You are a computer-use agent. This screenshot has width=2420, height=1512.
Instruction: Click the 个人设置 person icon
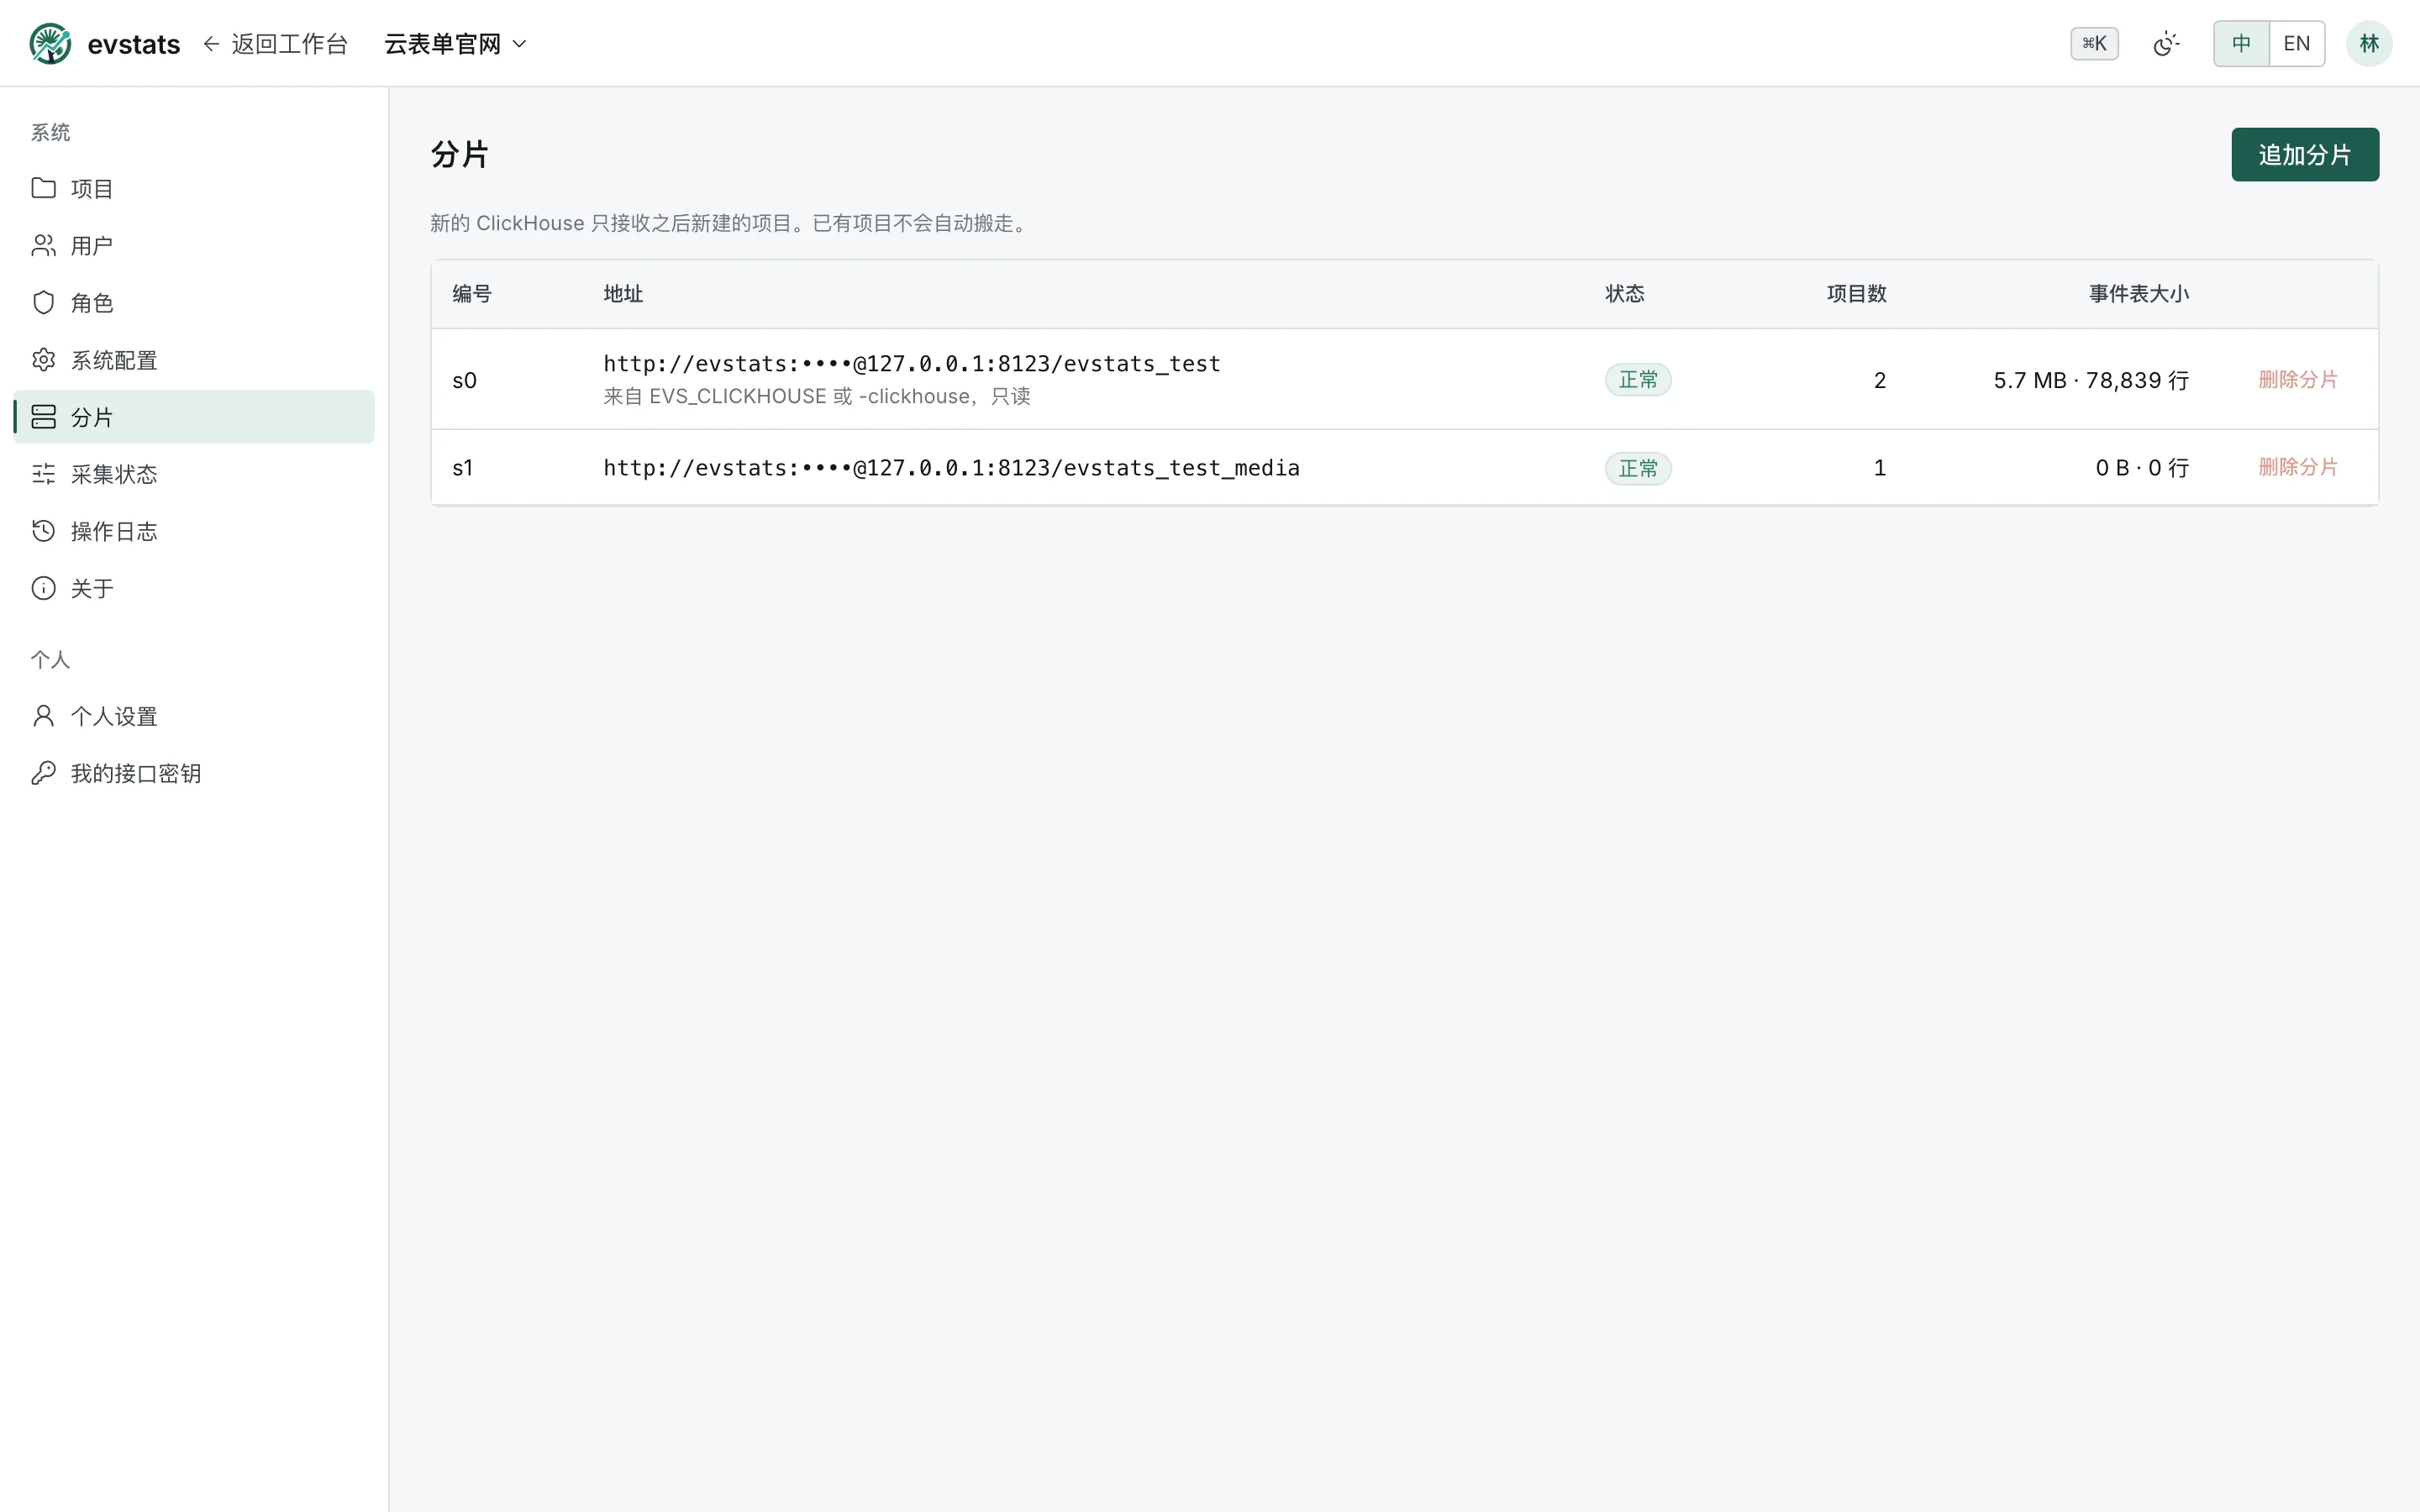(43, 715)
